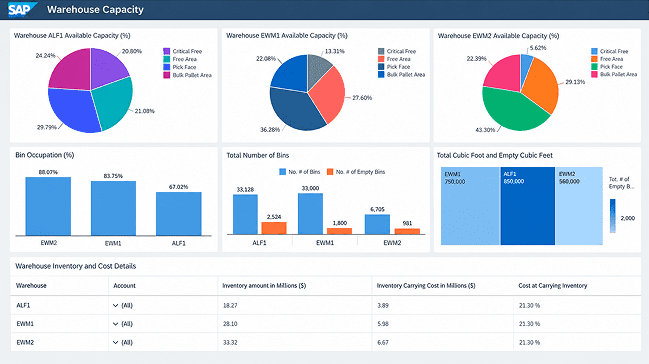Click EWM1 chart Free Area legend swatch
Viewport: 649px width, 364px height.
pos(381,59)
